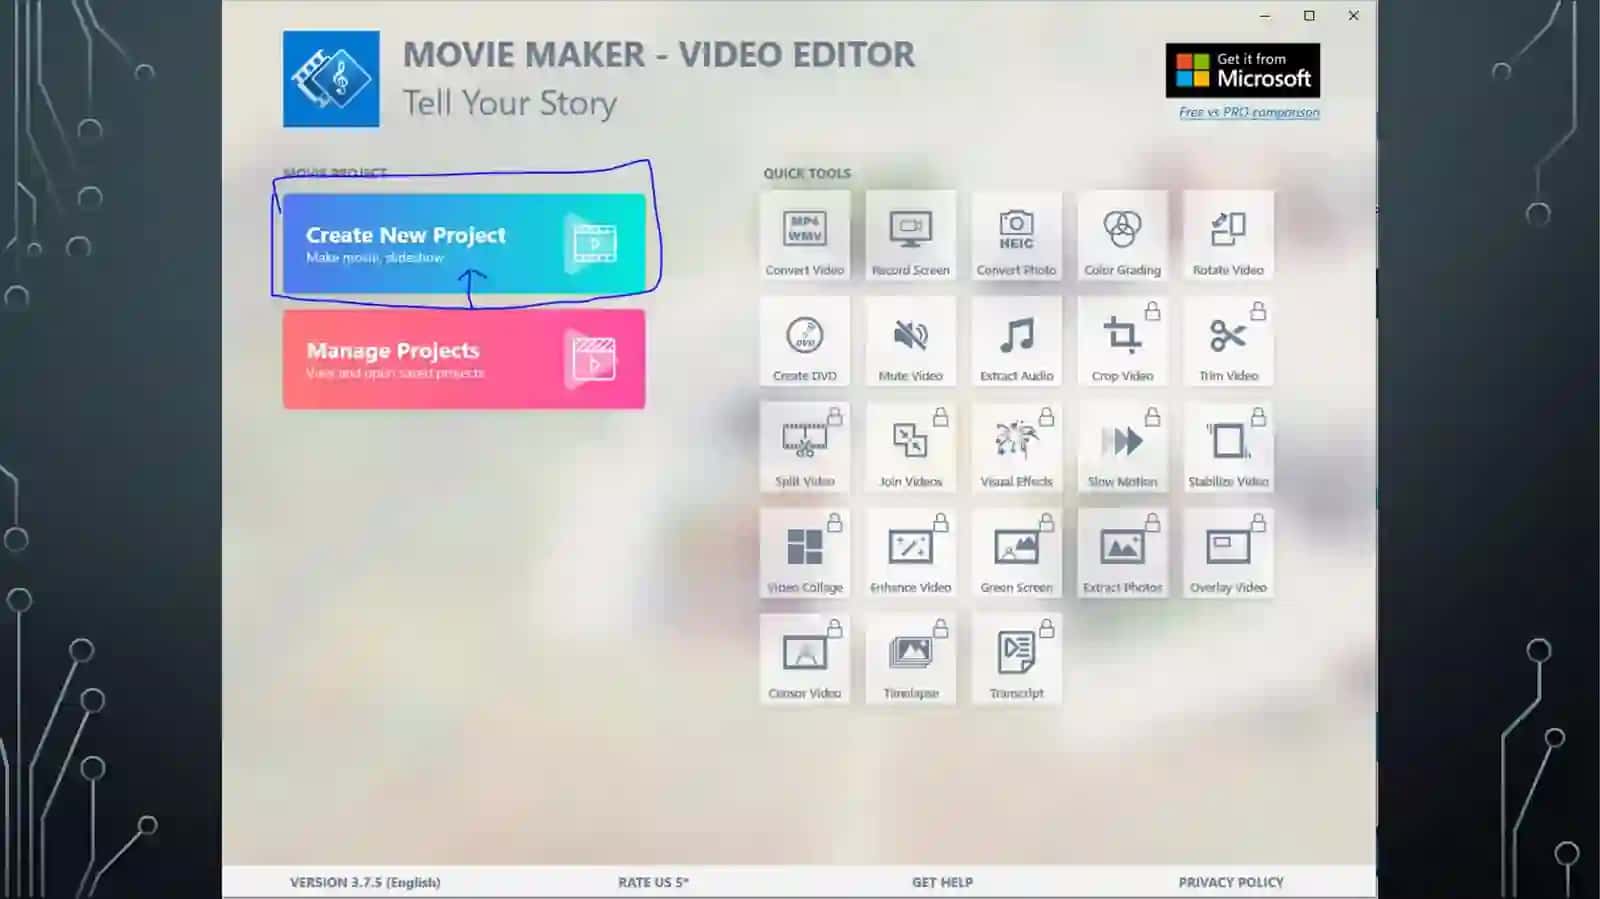Close the Movie Maker window

[x=1354, y=16]
